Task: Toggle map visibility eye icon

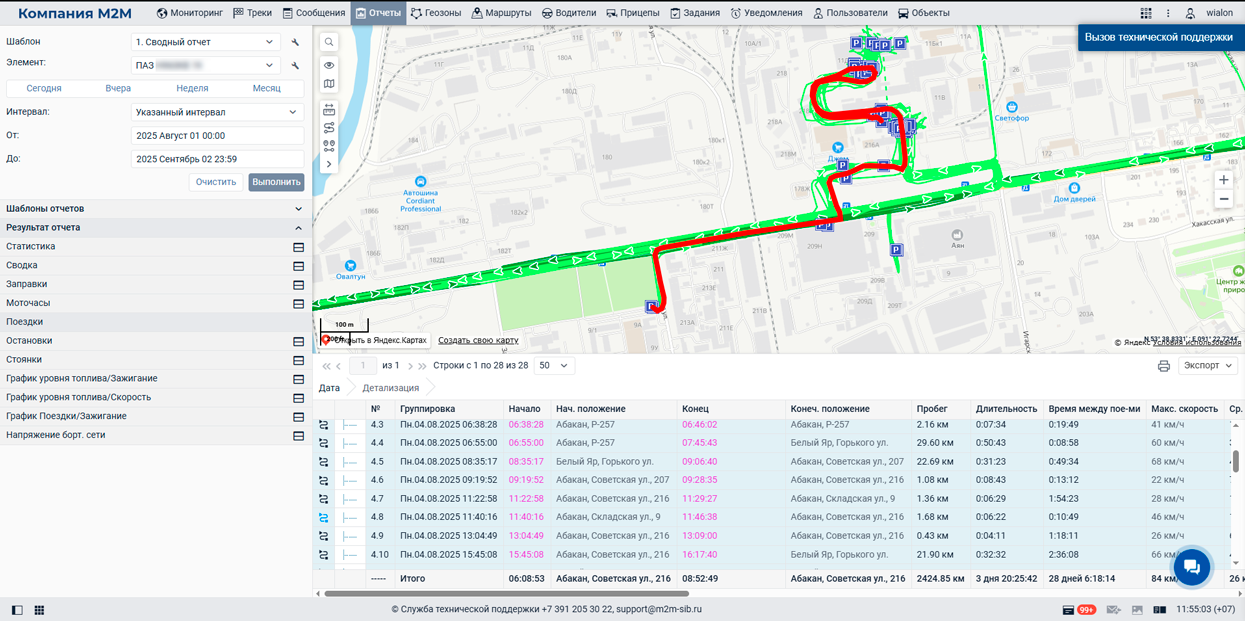Action: (329, 65)
